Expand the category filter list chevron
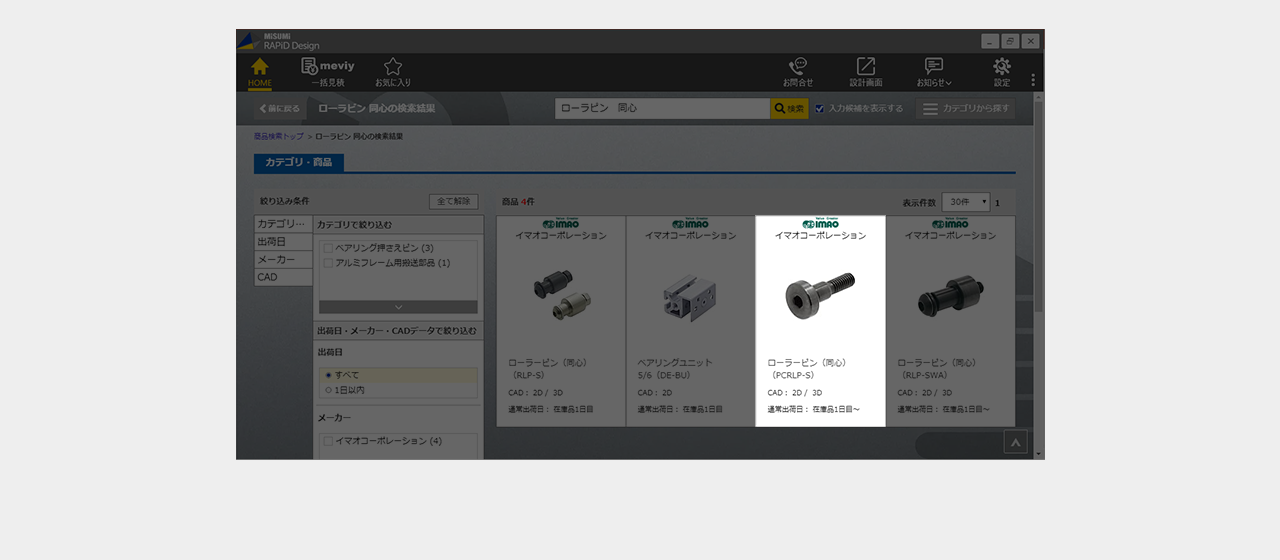This screenshot has width=1280, height=560. coord(398,307)
